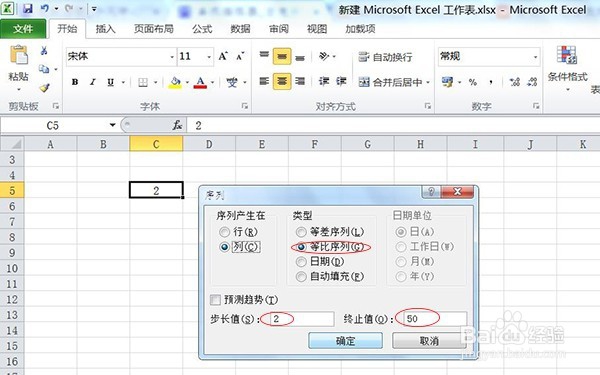
Task: Open the 文件 tab
Action: pos(23,29)
